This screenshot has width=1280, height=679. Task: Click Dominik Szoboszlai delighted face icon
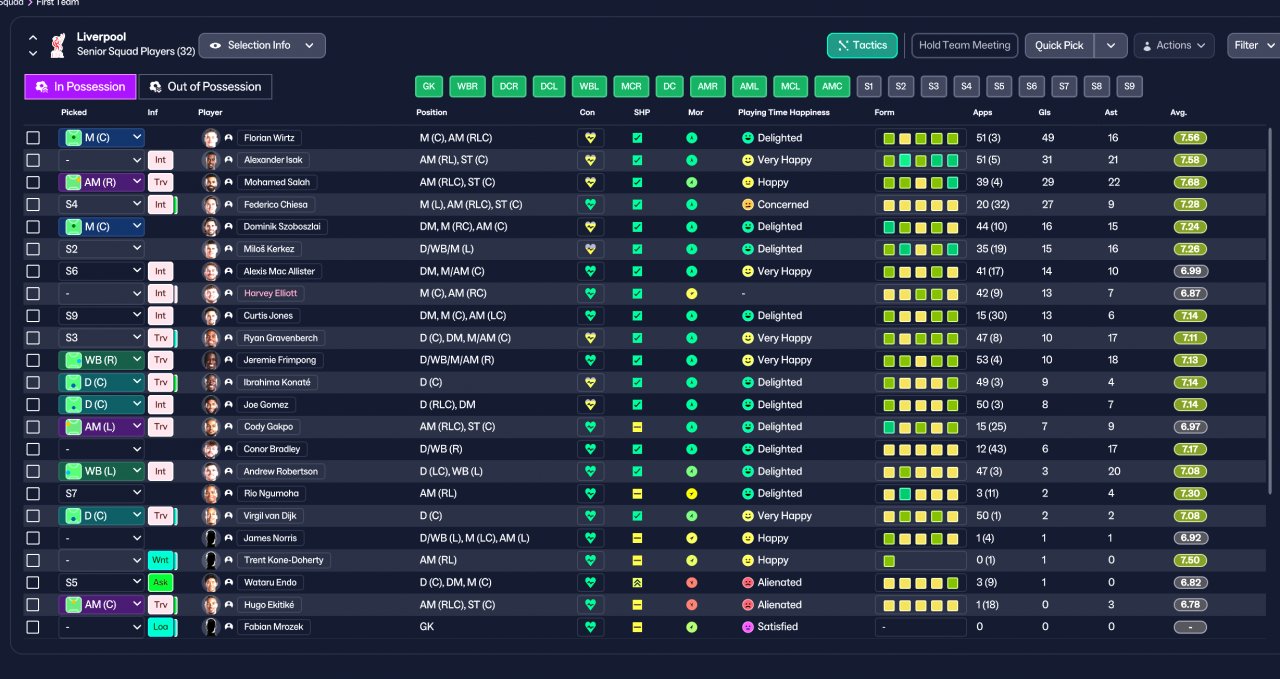pyautogui.click(x=747, y=227)
